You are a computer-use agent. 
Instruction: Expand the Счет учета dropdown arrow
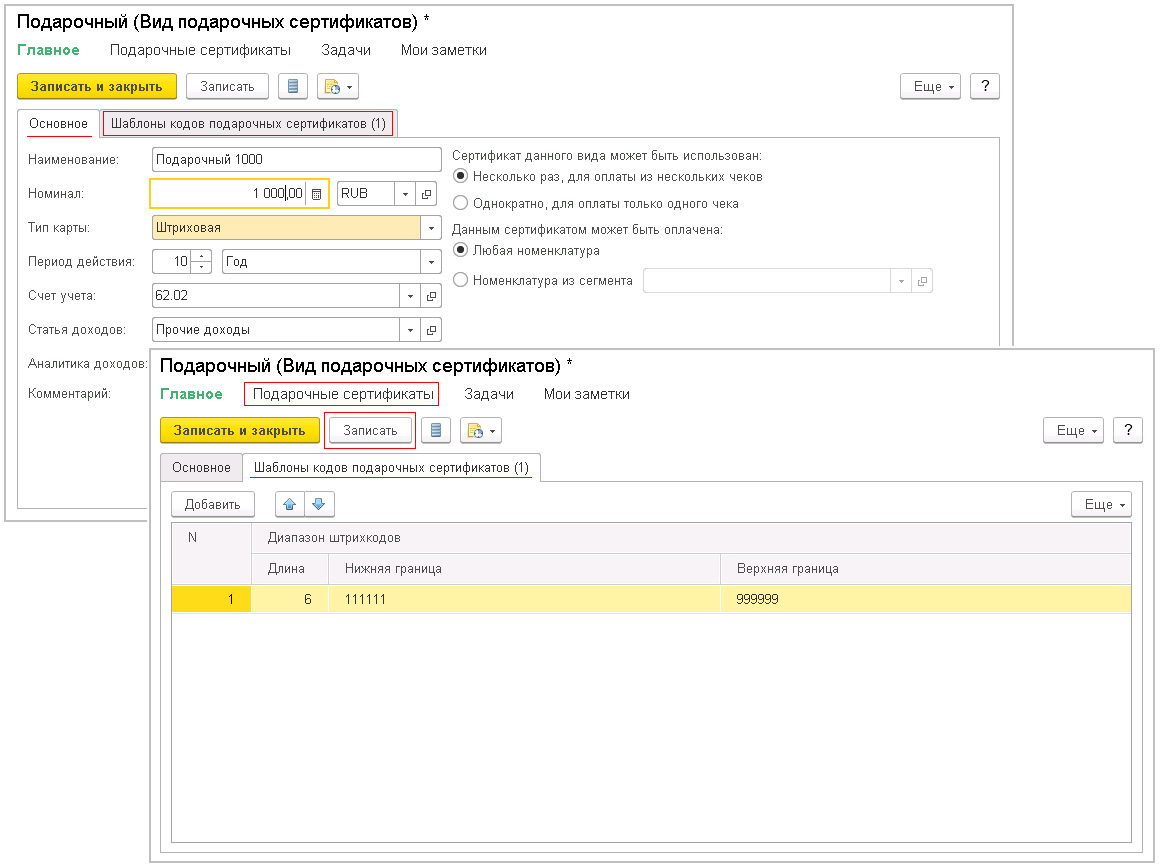coord(411,296)
